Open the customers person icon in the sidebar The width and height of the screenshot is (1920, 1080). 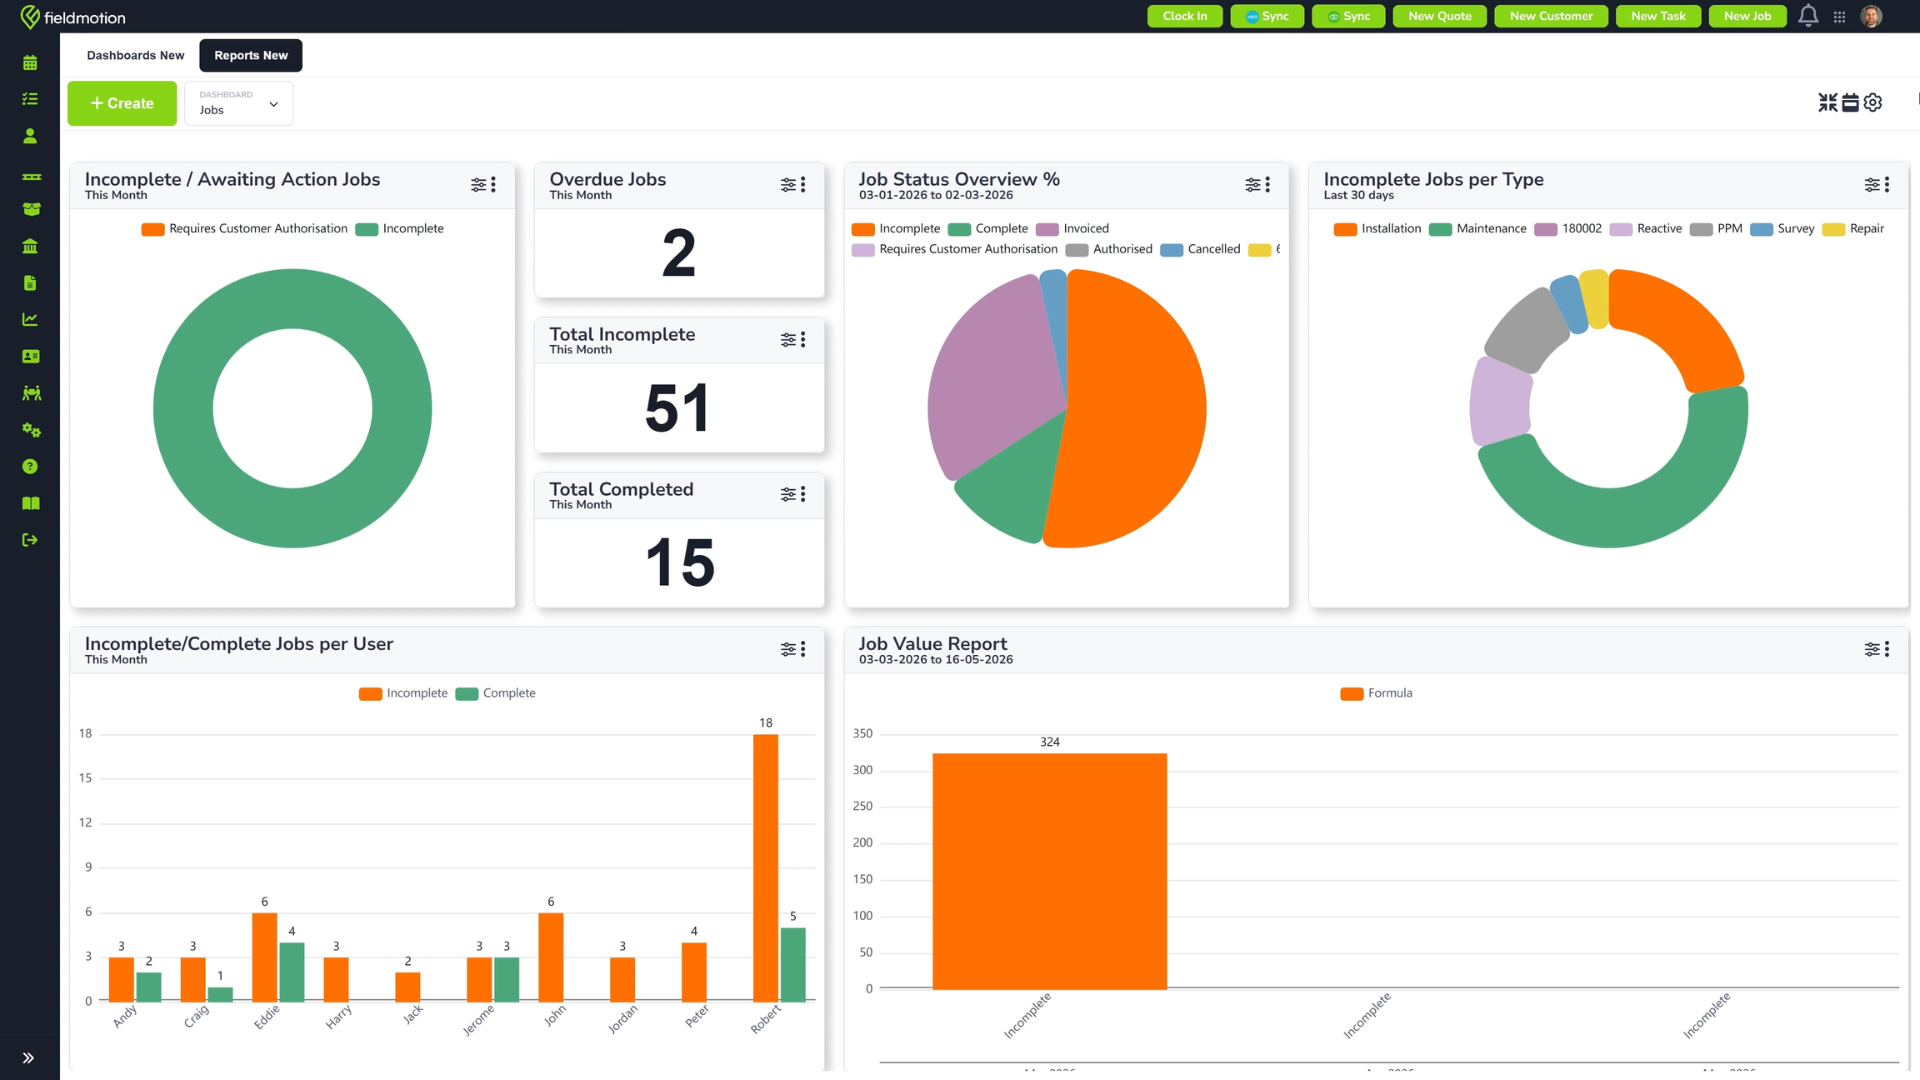pos(30,136)
